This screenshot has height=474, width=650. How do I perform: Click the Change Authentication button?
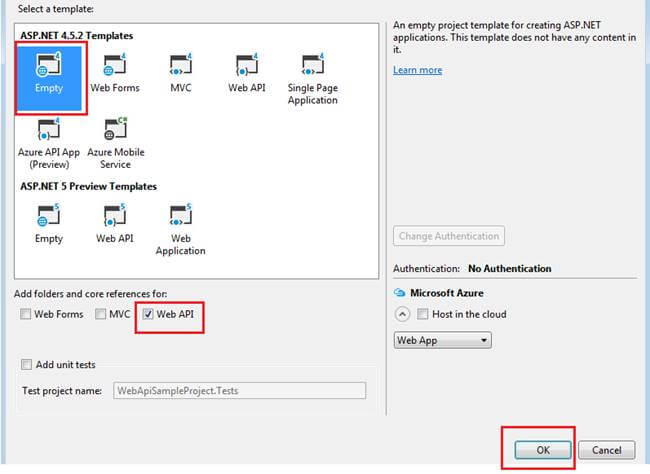pos(449,236)
